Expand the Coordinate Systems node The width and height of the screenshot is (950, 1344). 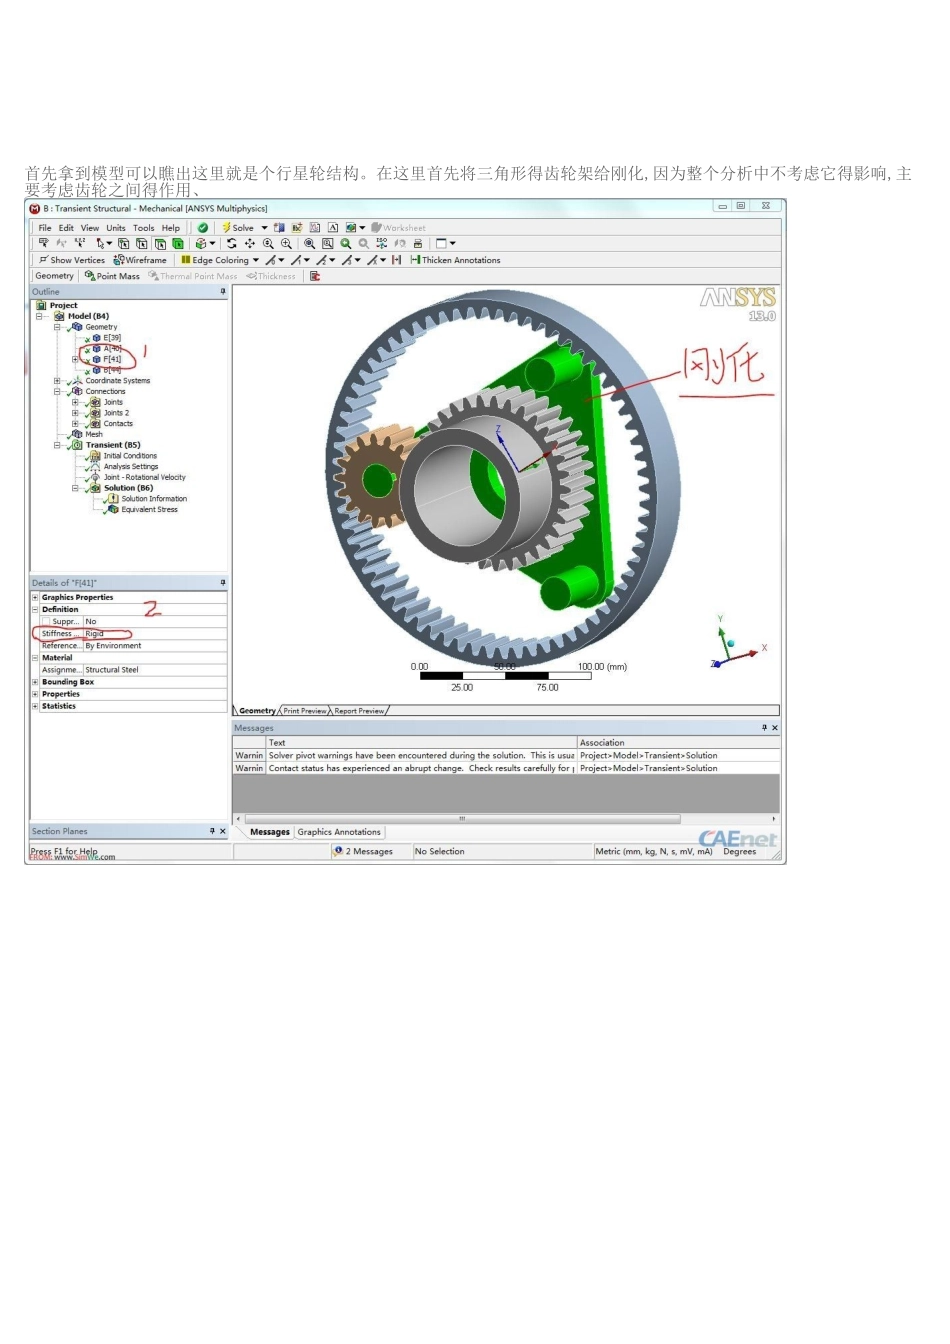(57, 381)
